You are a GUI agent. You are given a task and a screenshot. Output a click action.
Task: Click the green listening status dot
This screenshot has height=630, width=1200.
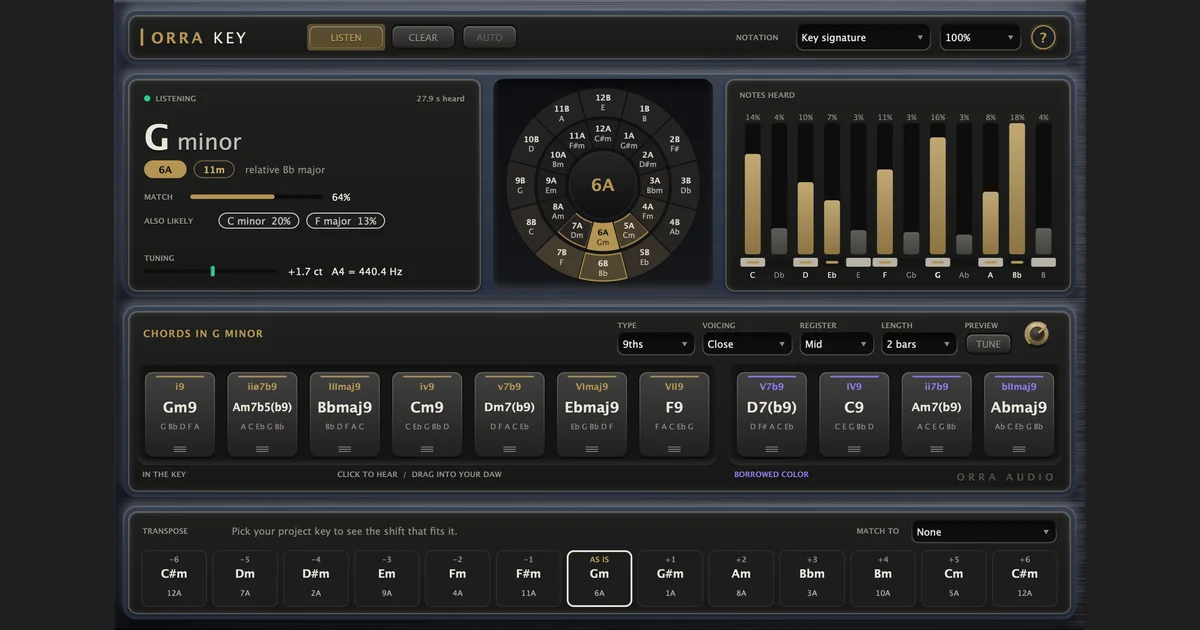click(x=147, y=99)
